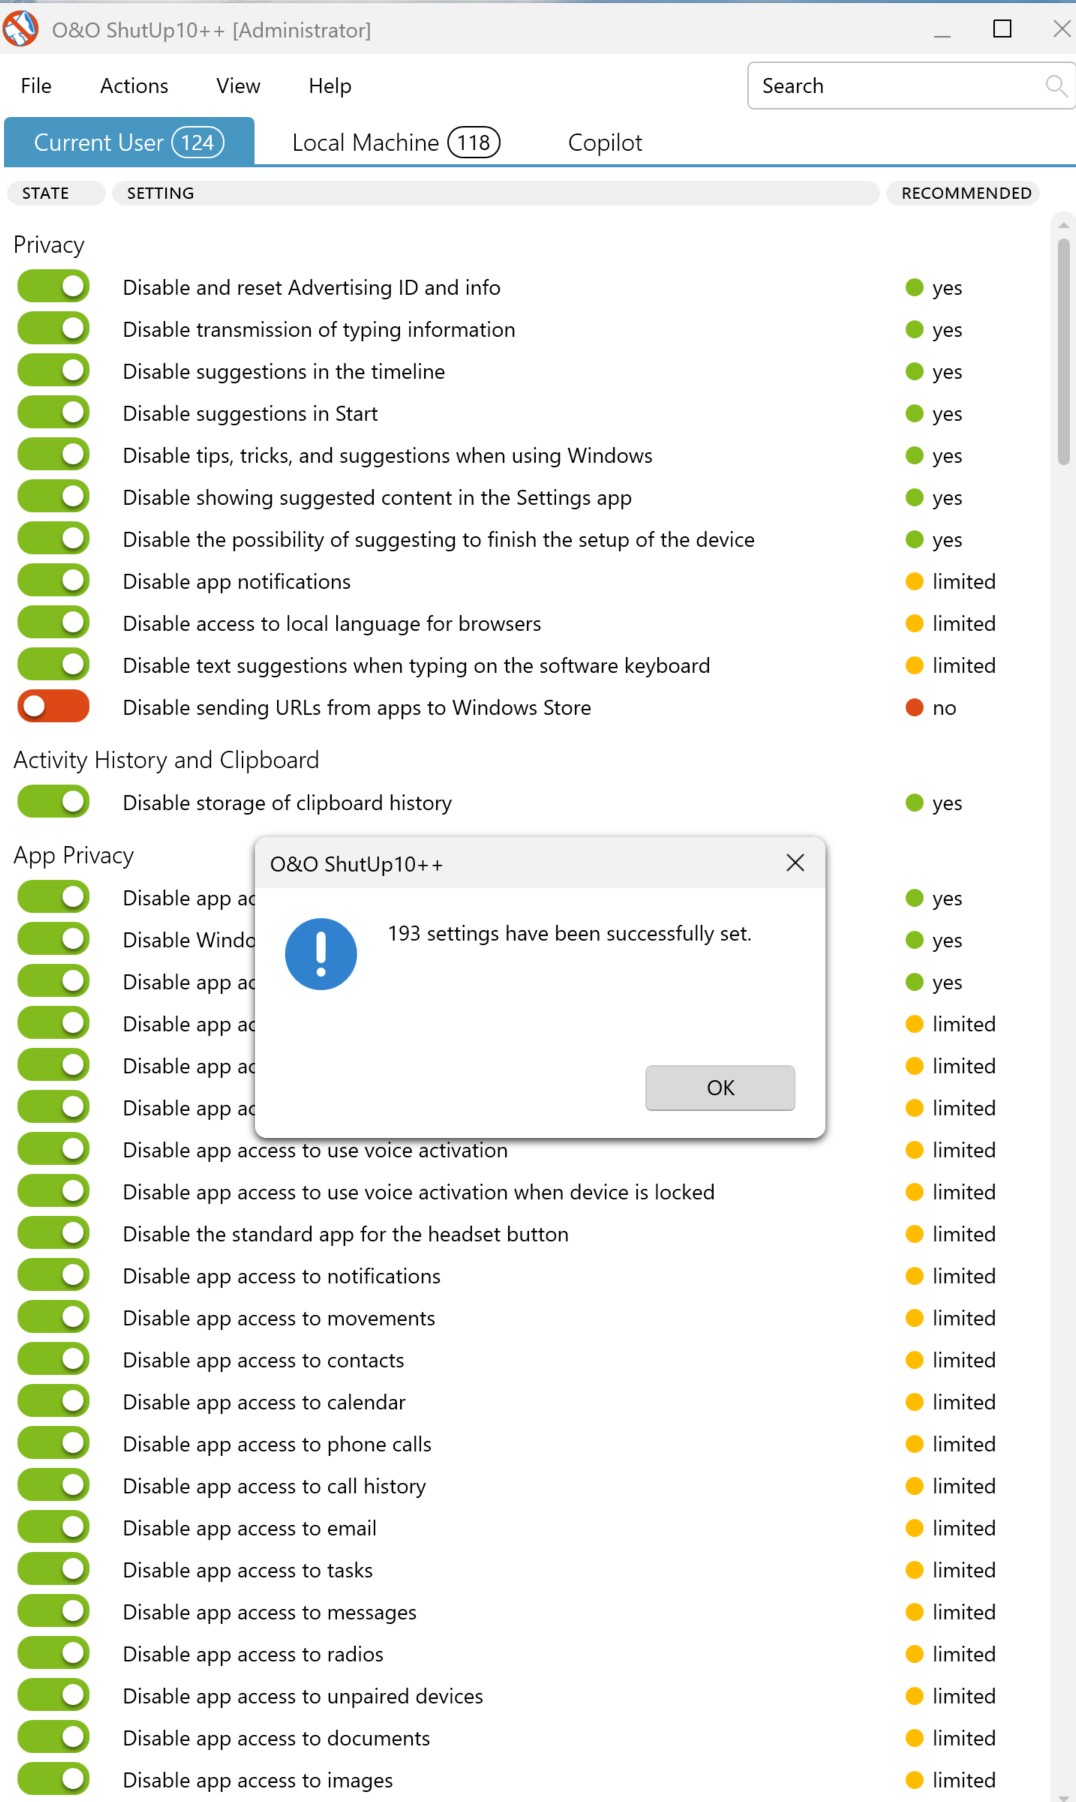Click the green dot next to Advertising ID setting
Screen dimensions: 1076x1802
(914, 288)
